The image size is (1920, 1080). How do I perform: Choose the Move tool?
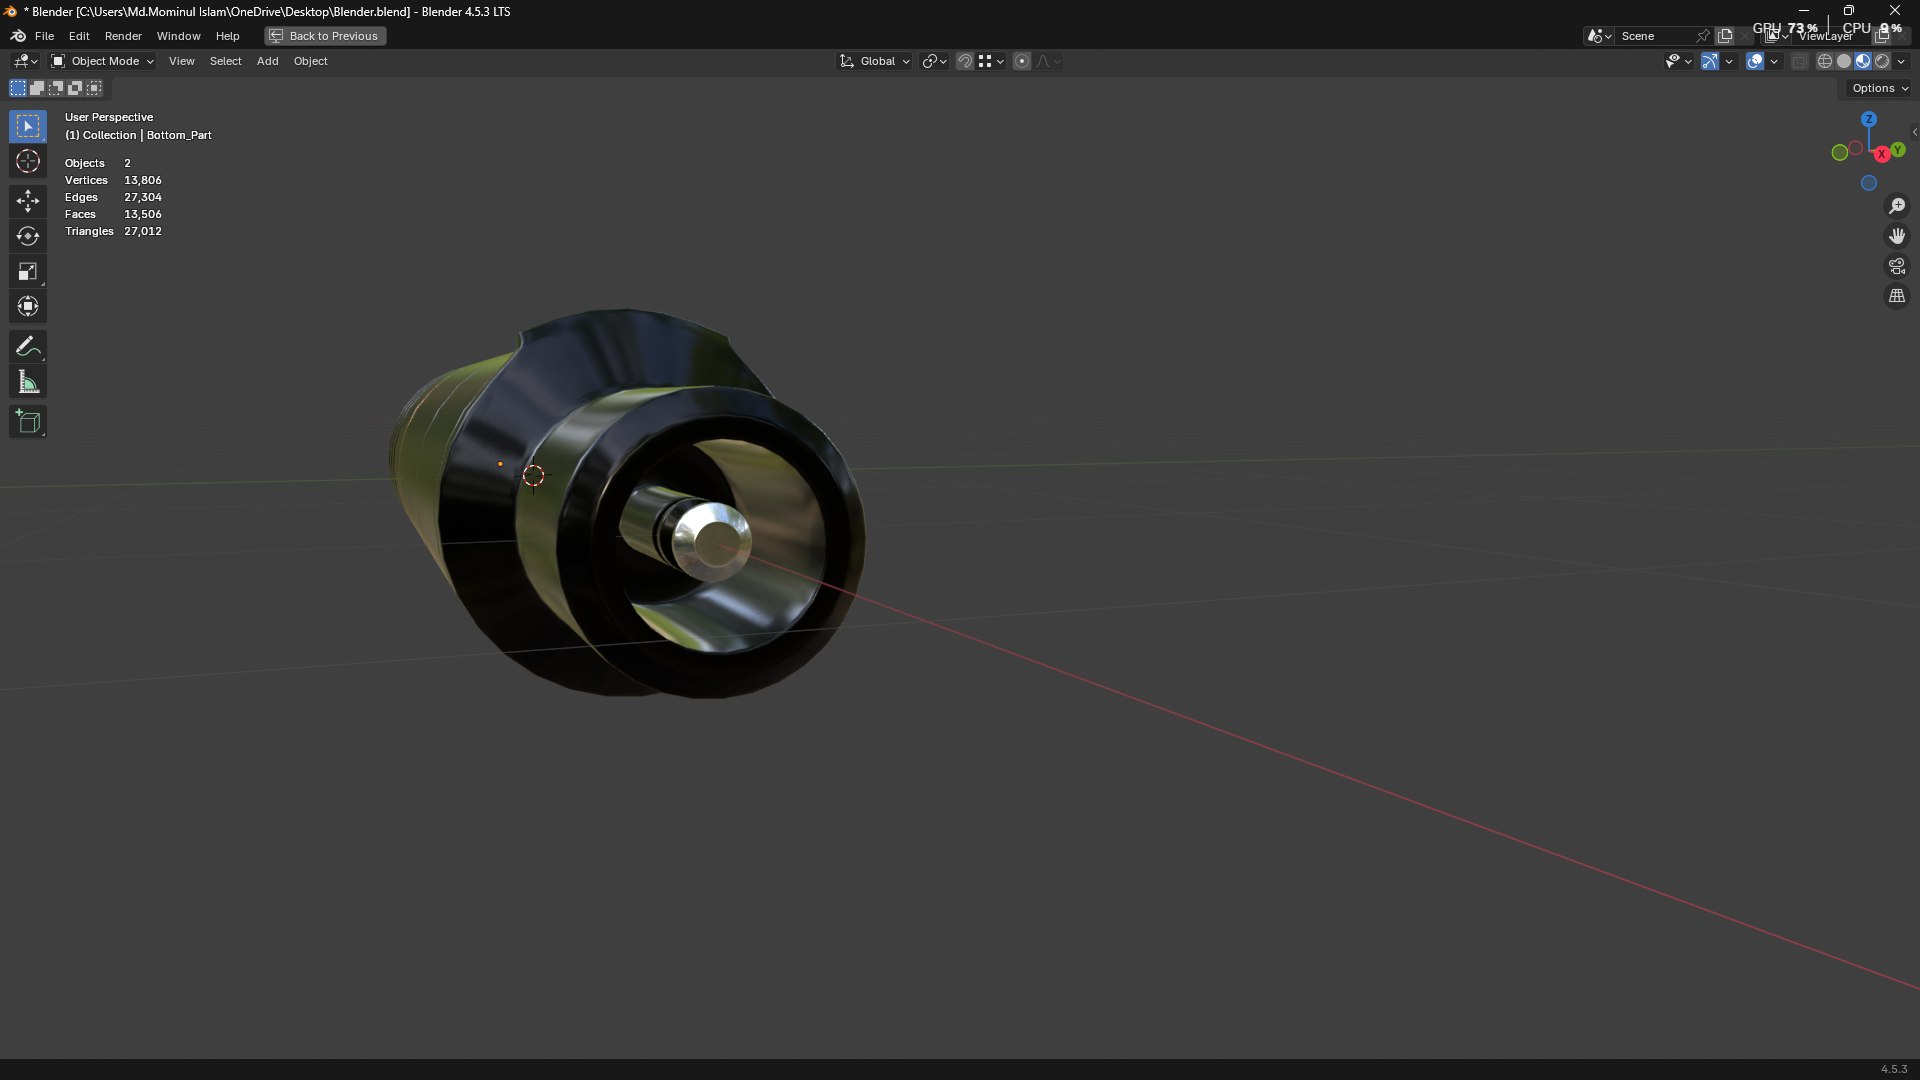click(x=28, y=201)
